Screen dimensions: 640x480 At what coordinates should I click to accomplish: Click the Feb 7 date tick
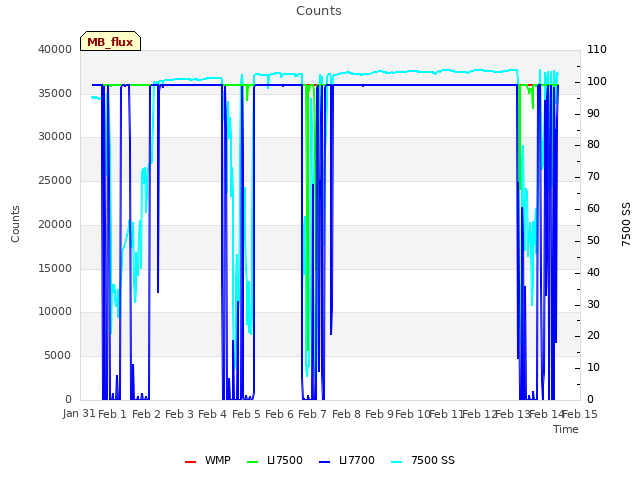[x=312, y=414]
